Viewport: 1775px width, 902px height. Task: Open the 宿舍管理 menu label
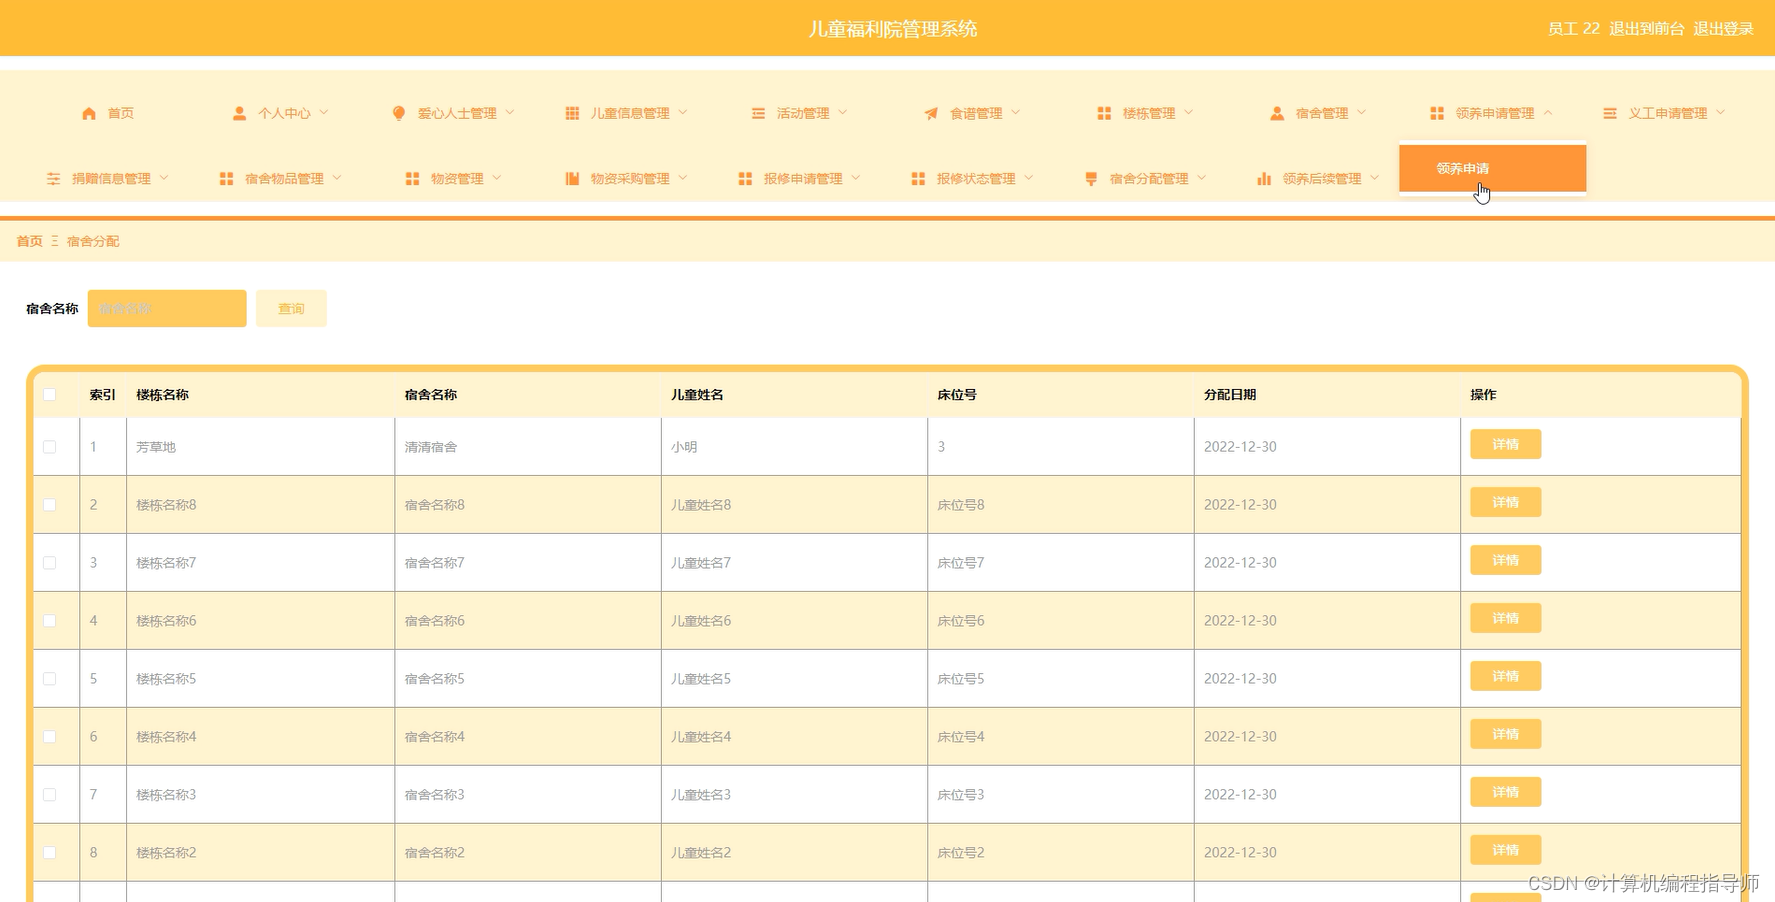[1322, 113]
